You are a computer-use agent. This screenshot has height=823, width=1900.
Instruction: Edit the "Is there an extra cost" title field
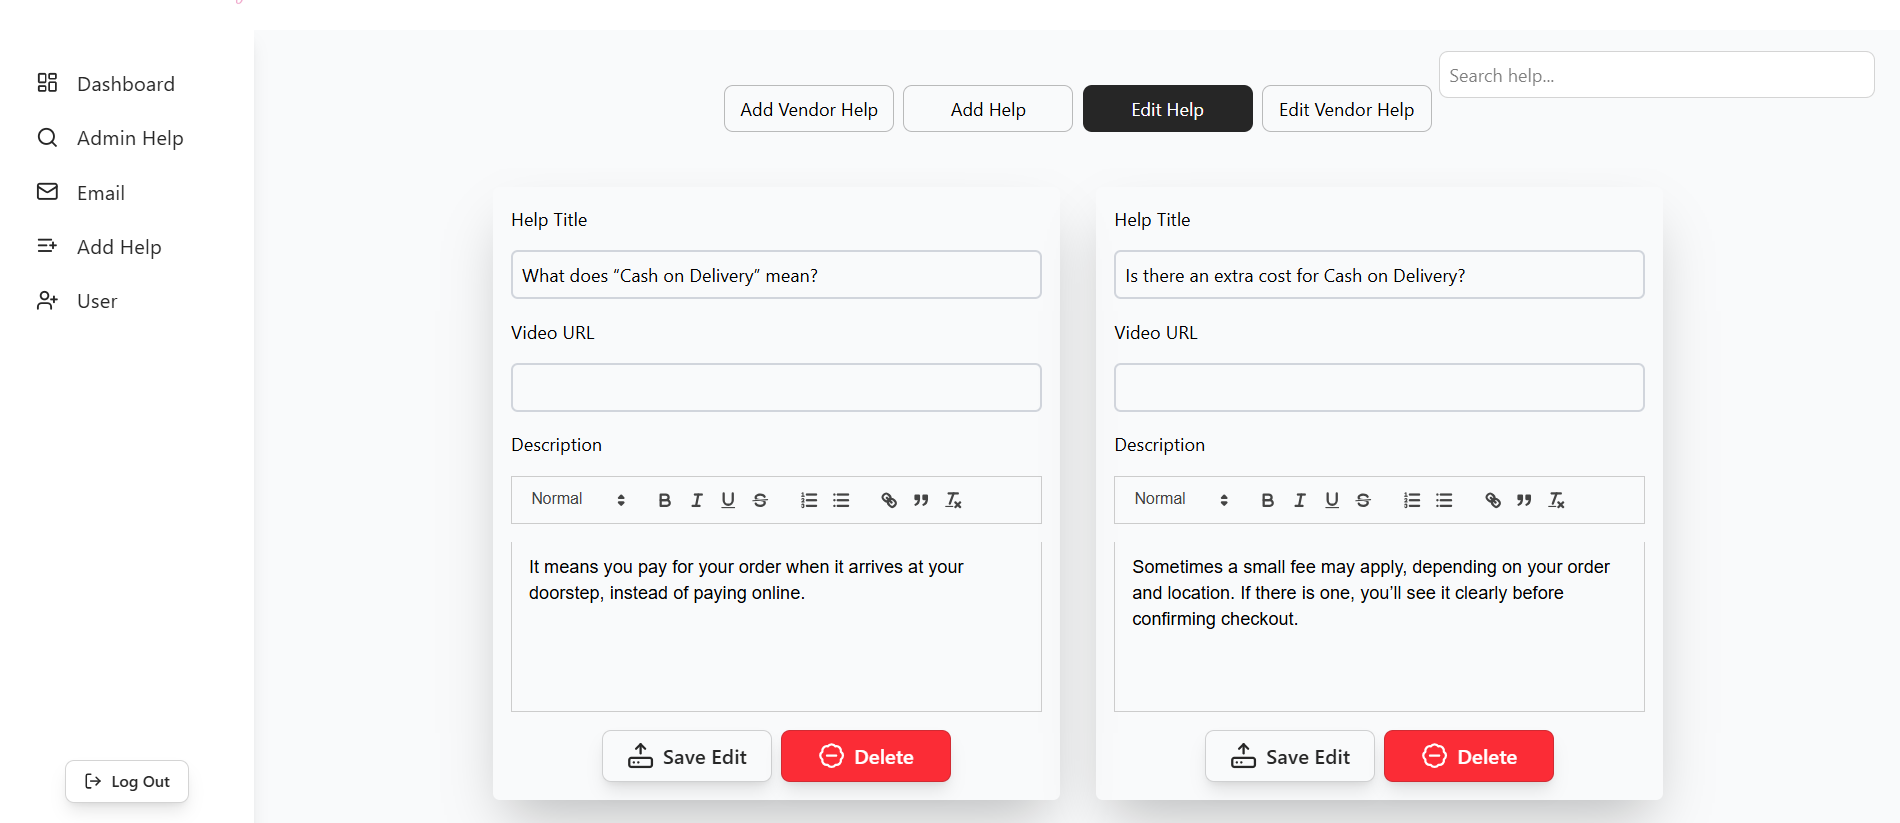coord(1379,275)
